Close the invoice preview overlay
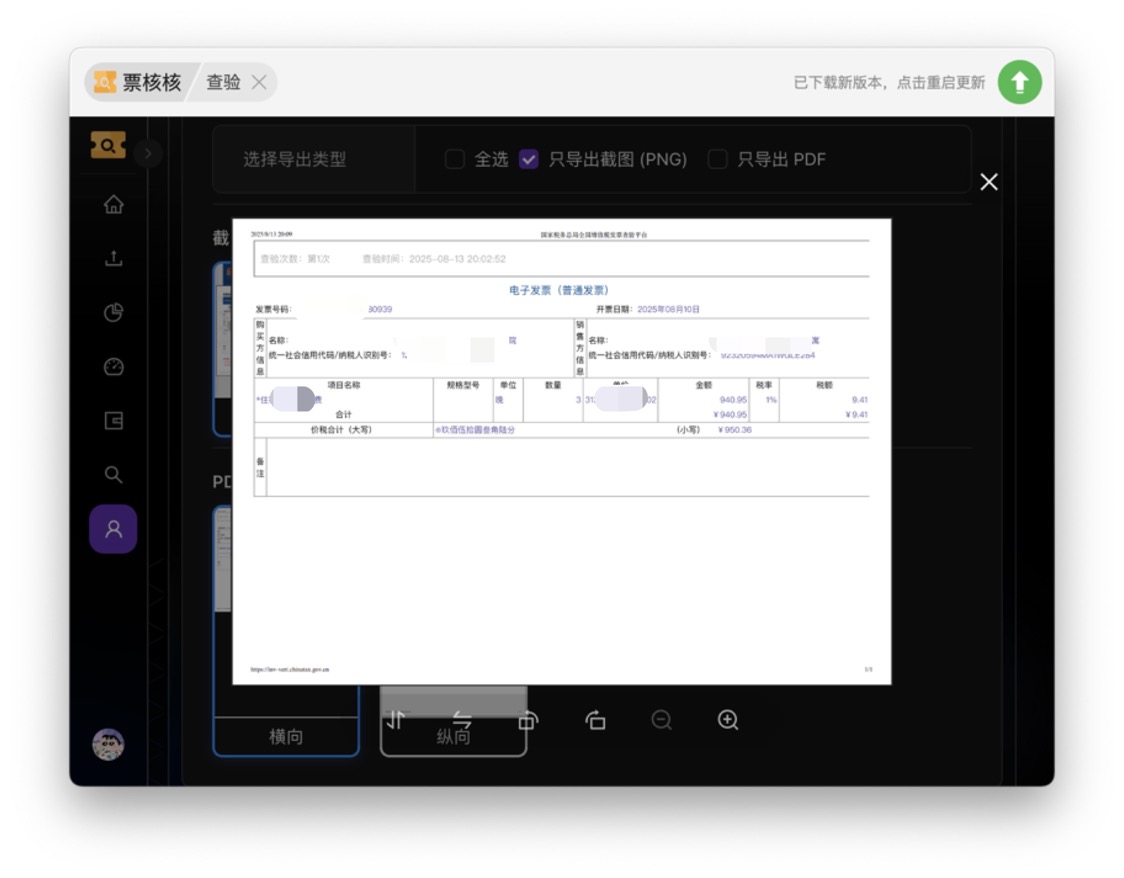Viewport: 1124px width, 878px height. tap(989, 182)
